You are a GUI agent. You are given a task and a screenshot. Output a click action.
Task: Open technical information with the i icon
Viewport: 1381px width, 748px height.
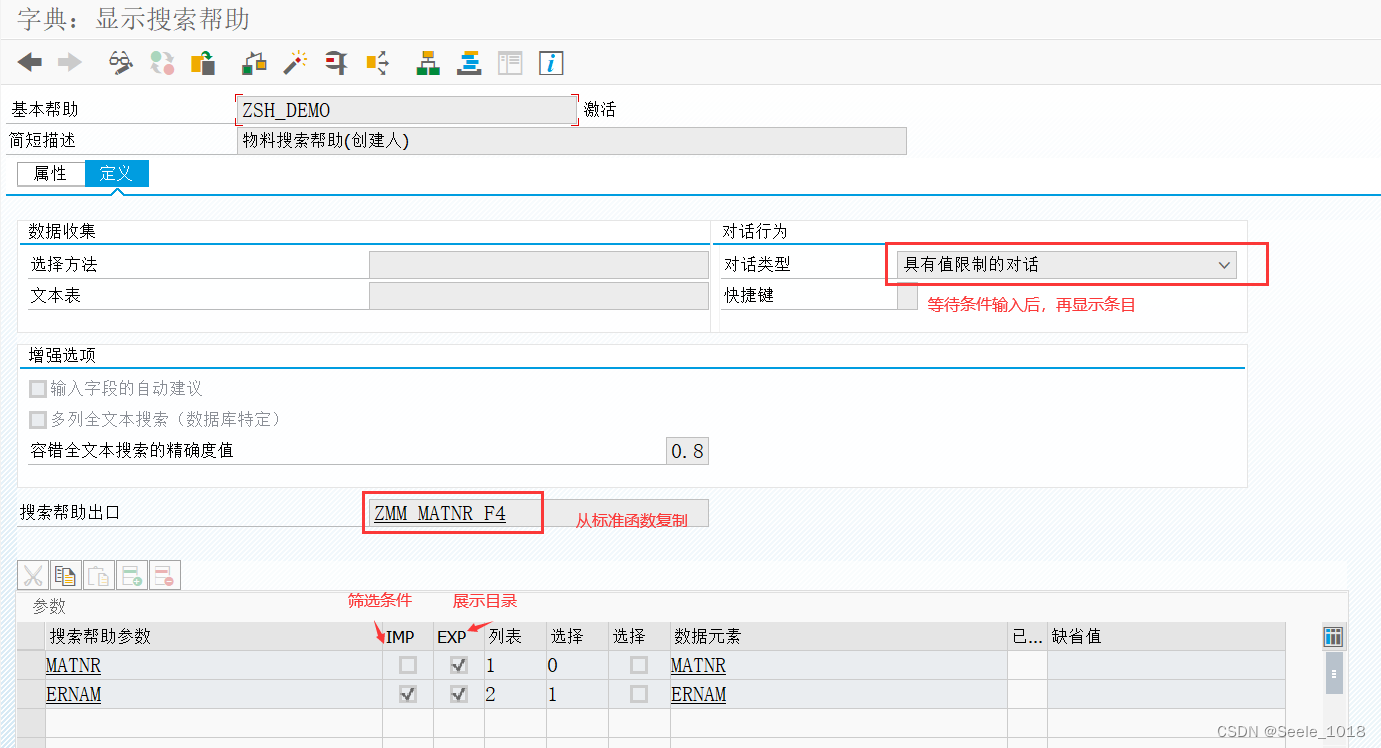click(551, 62)
